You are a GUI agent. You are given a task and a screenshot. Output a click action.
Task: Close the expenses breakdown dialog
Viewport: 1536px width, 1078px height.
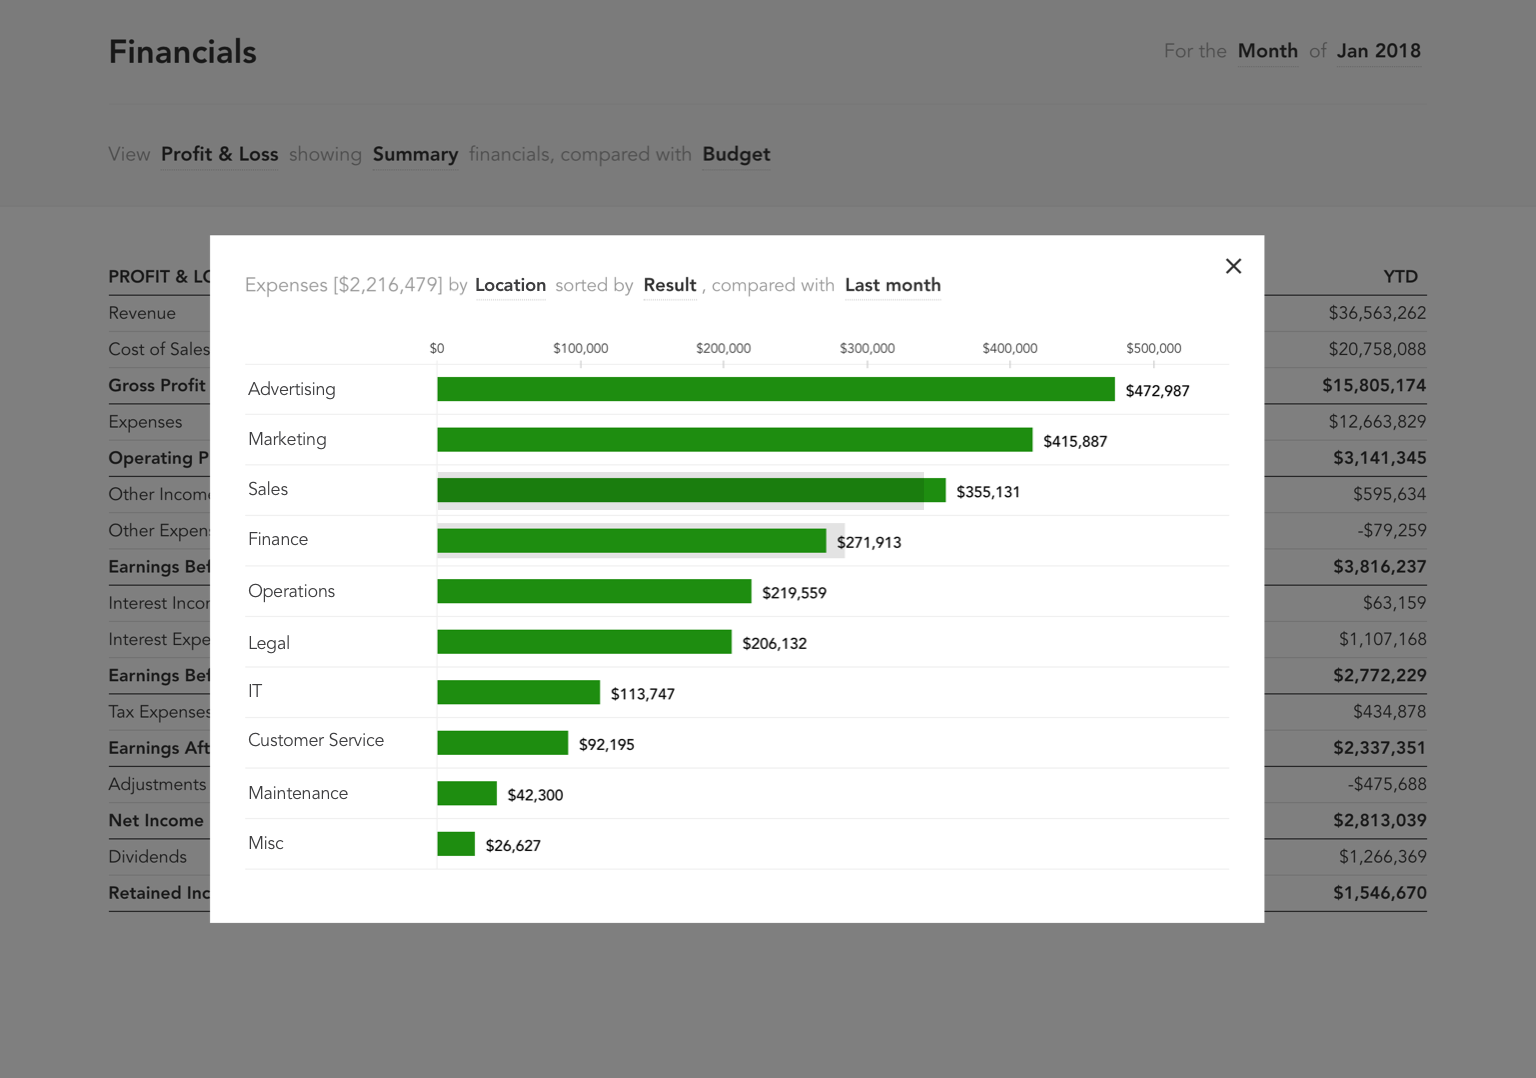point(1233,266)
